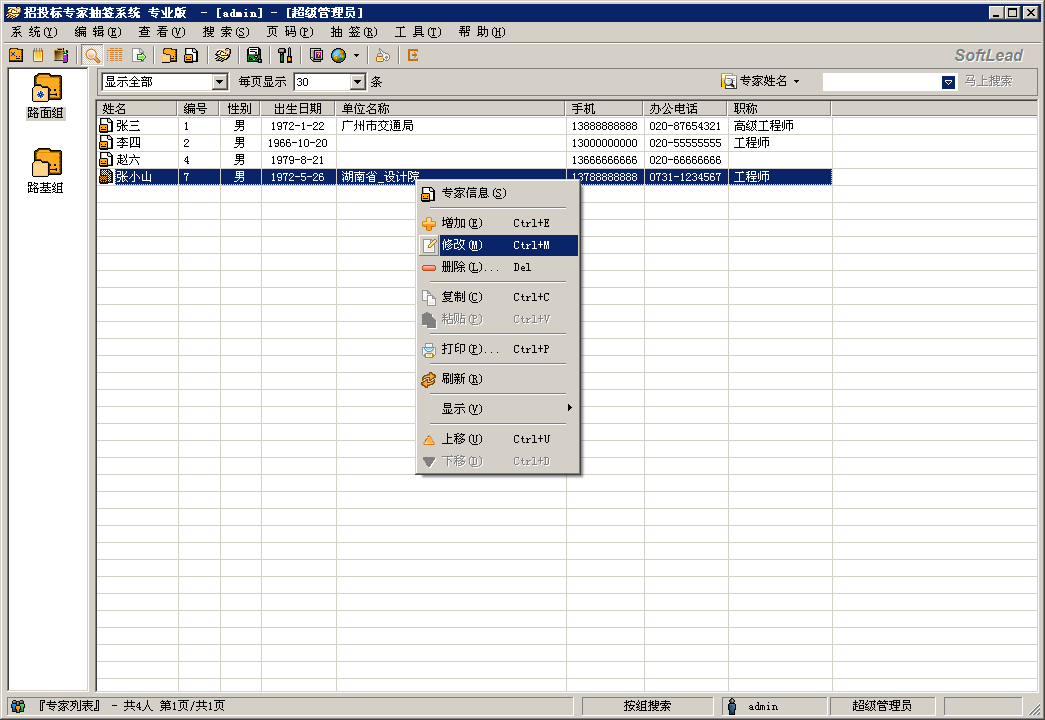Expand the 专家姓名 search type dropdown

coord(796,81)
